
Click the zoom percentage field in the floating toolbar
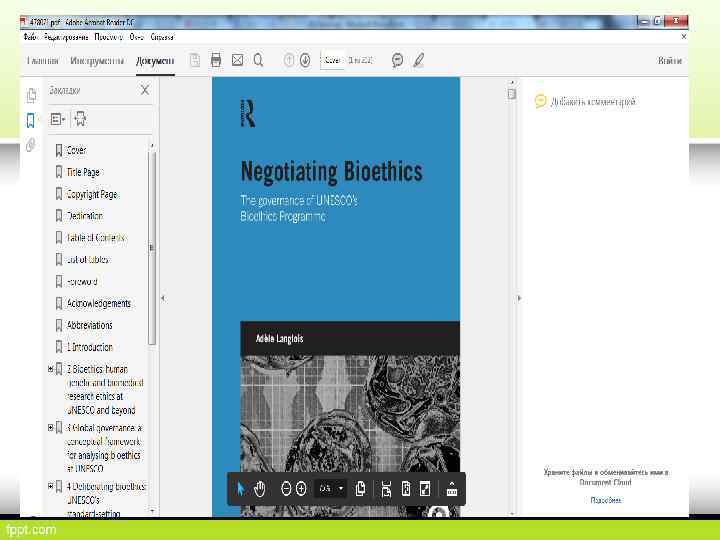(x=326, y=489)
